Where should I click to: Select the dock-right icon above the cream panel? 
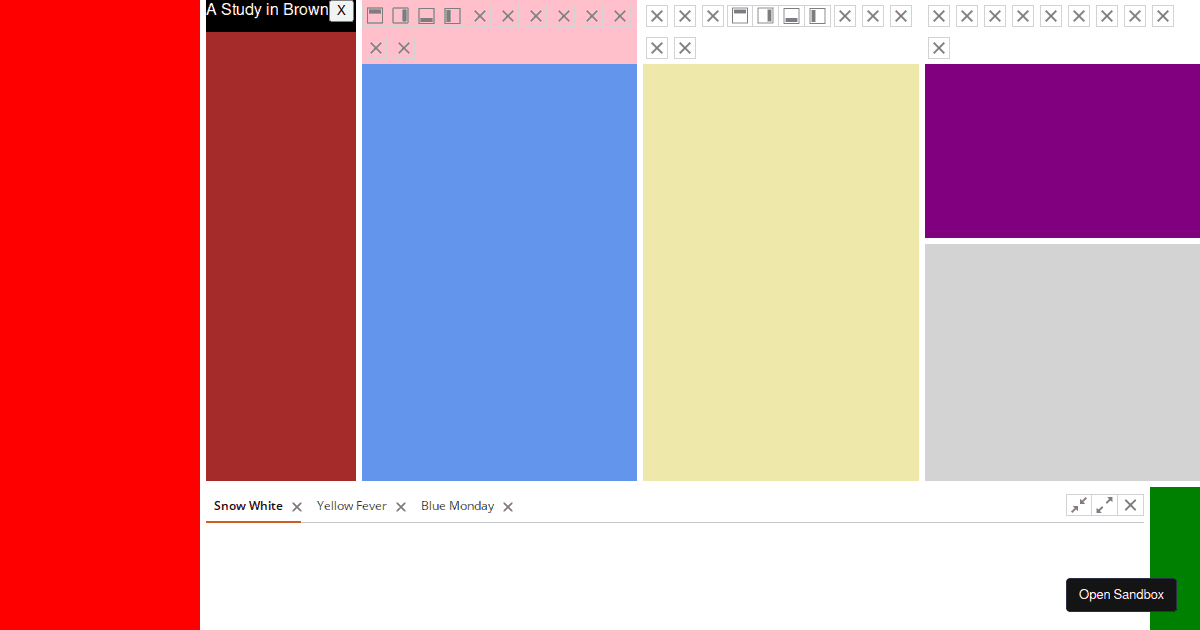(765, 15)
